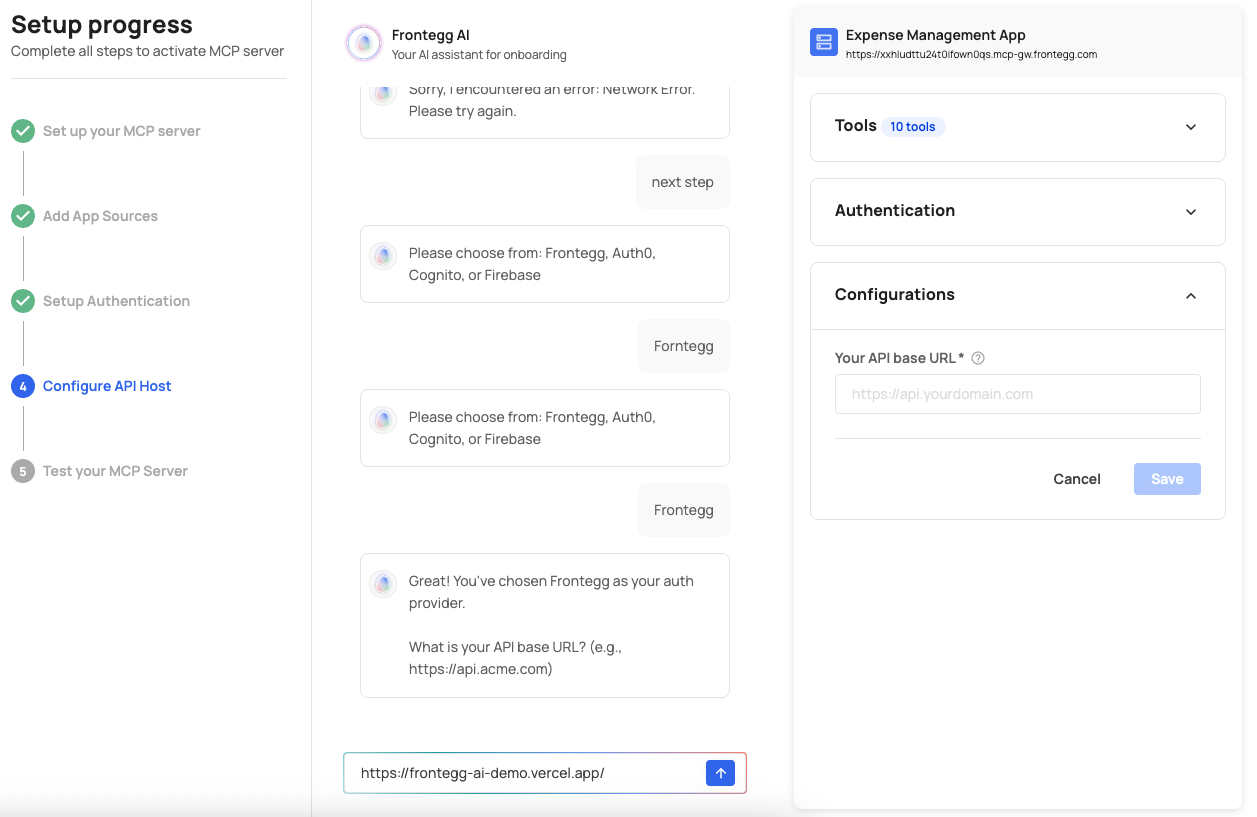Collapse the Configurations section
Screen dimensions: 1257x817
point(1190,295)
